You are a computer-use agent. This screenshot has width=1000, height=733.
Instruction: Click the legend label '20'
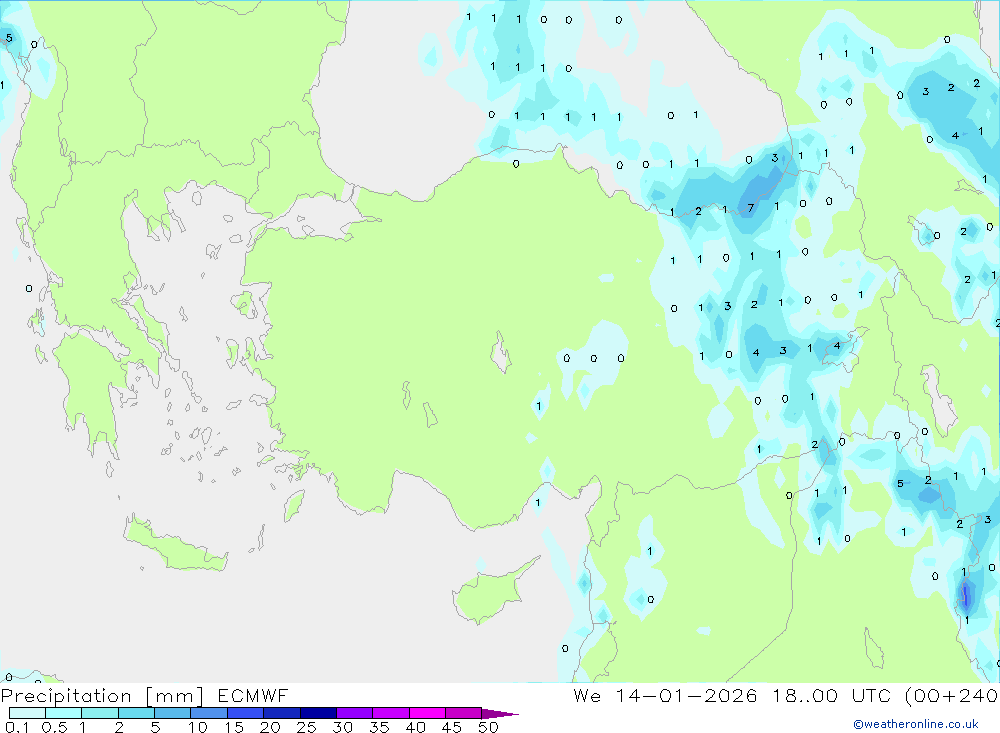pyautogui.click(x=270, y=727)
